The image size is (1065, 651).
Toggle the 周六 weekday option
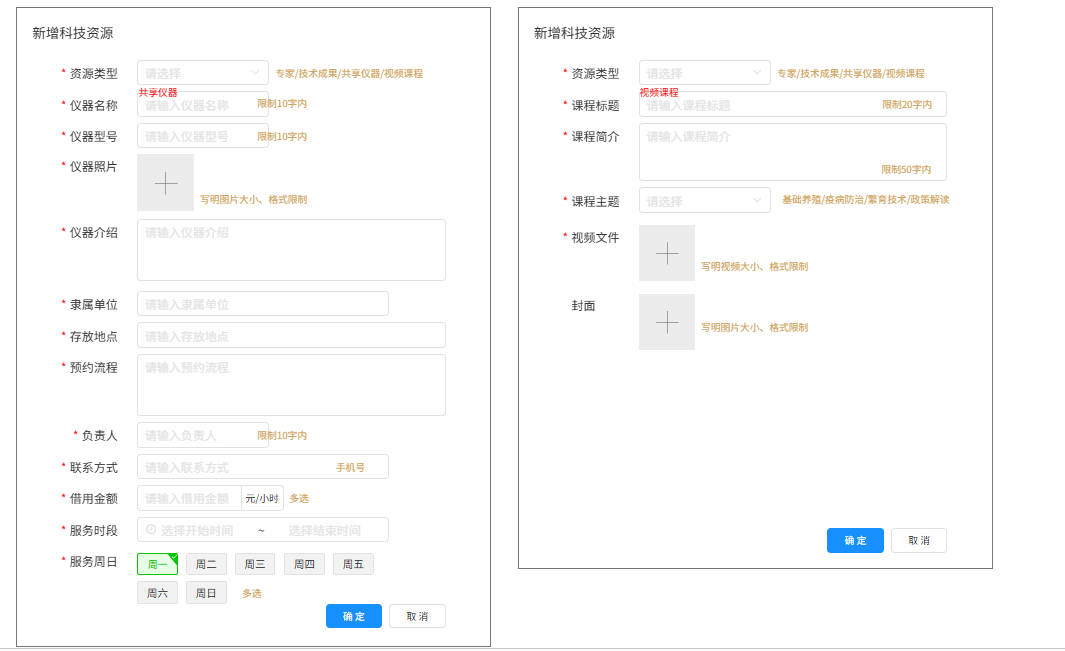coord(158,593)
